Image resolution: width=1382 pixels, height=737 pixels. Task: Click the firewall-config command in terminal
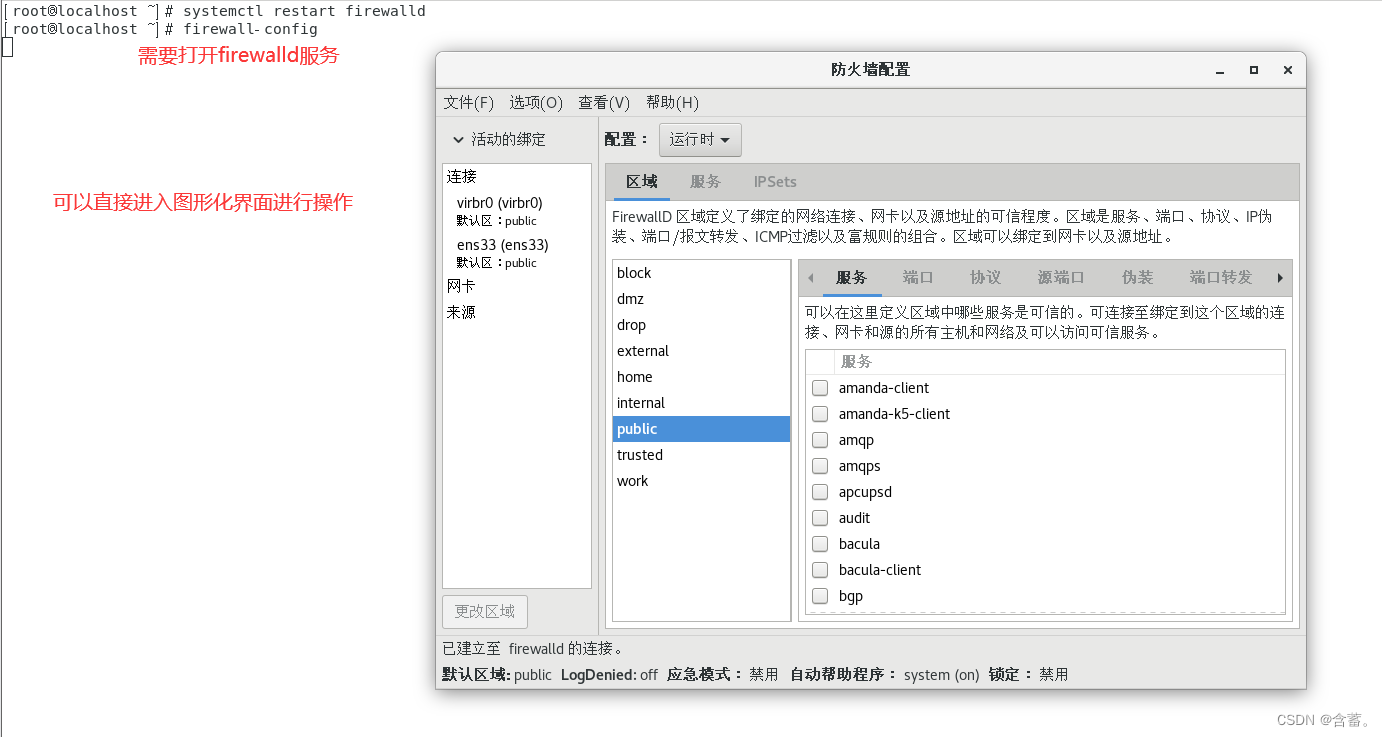250,29
